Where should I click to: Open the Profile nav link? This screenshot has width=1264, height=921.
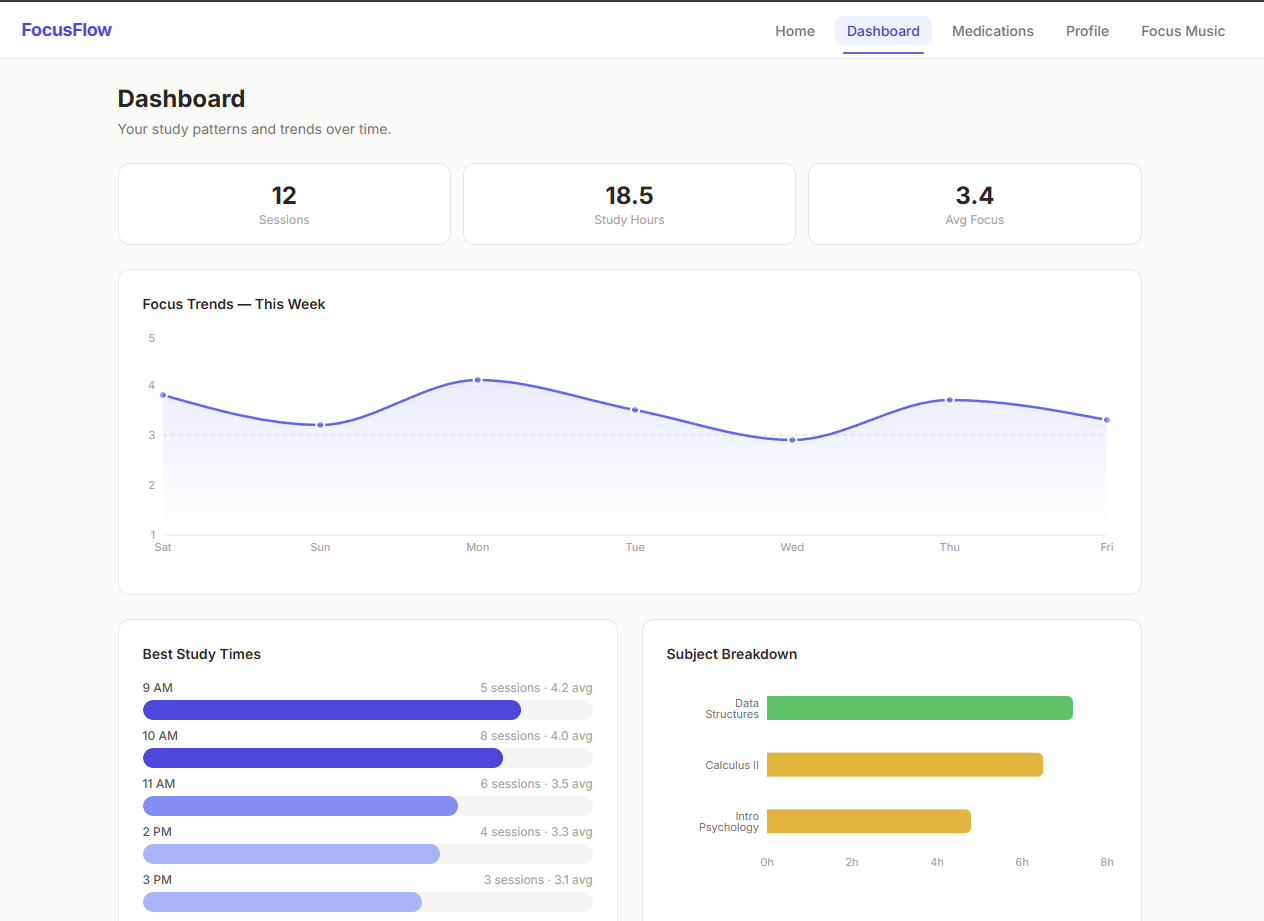[1087, 31]
